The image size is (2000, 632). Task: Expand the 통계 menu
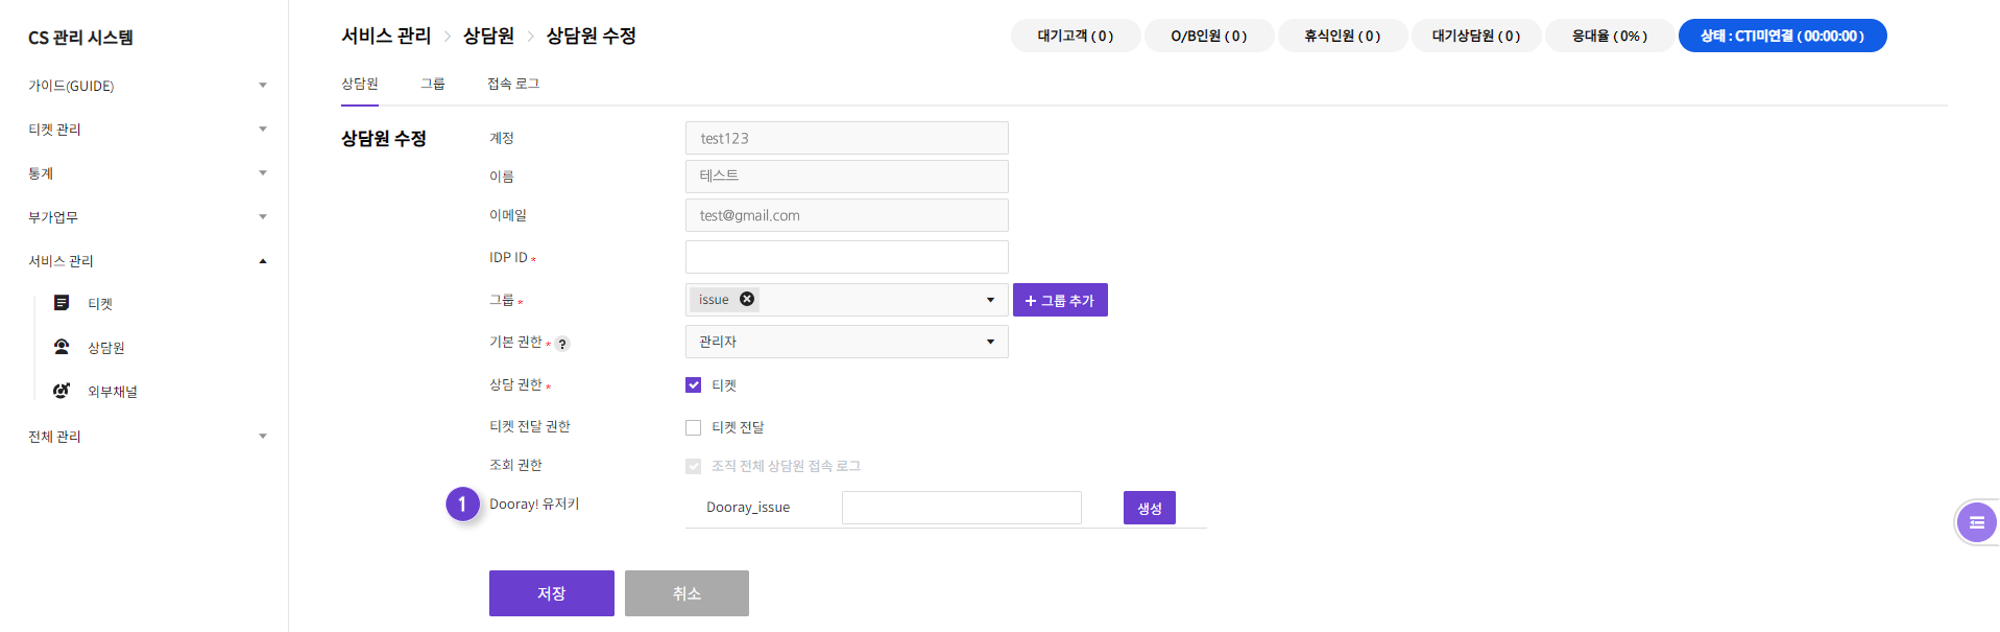pos(147,173)
